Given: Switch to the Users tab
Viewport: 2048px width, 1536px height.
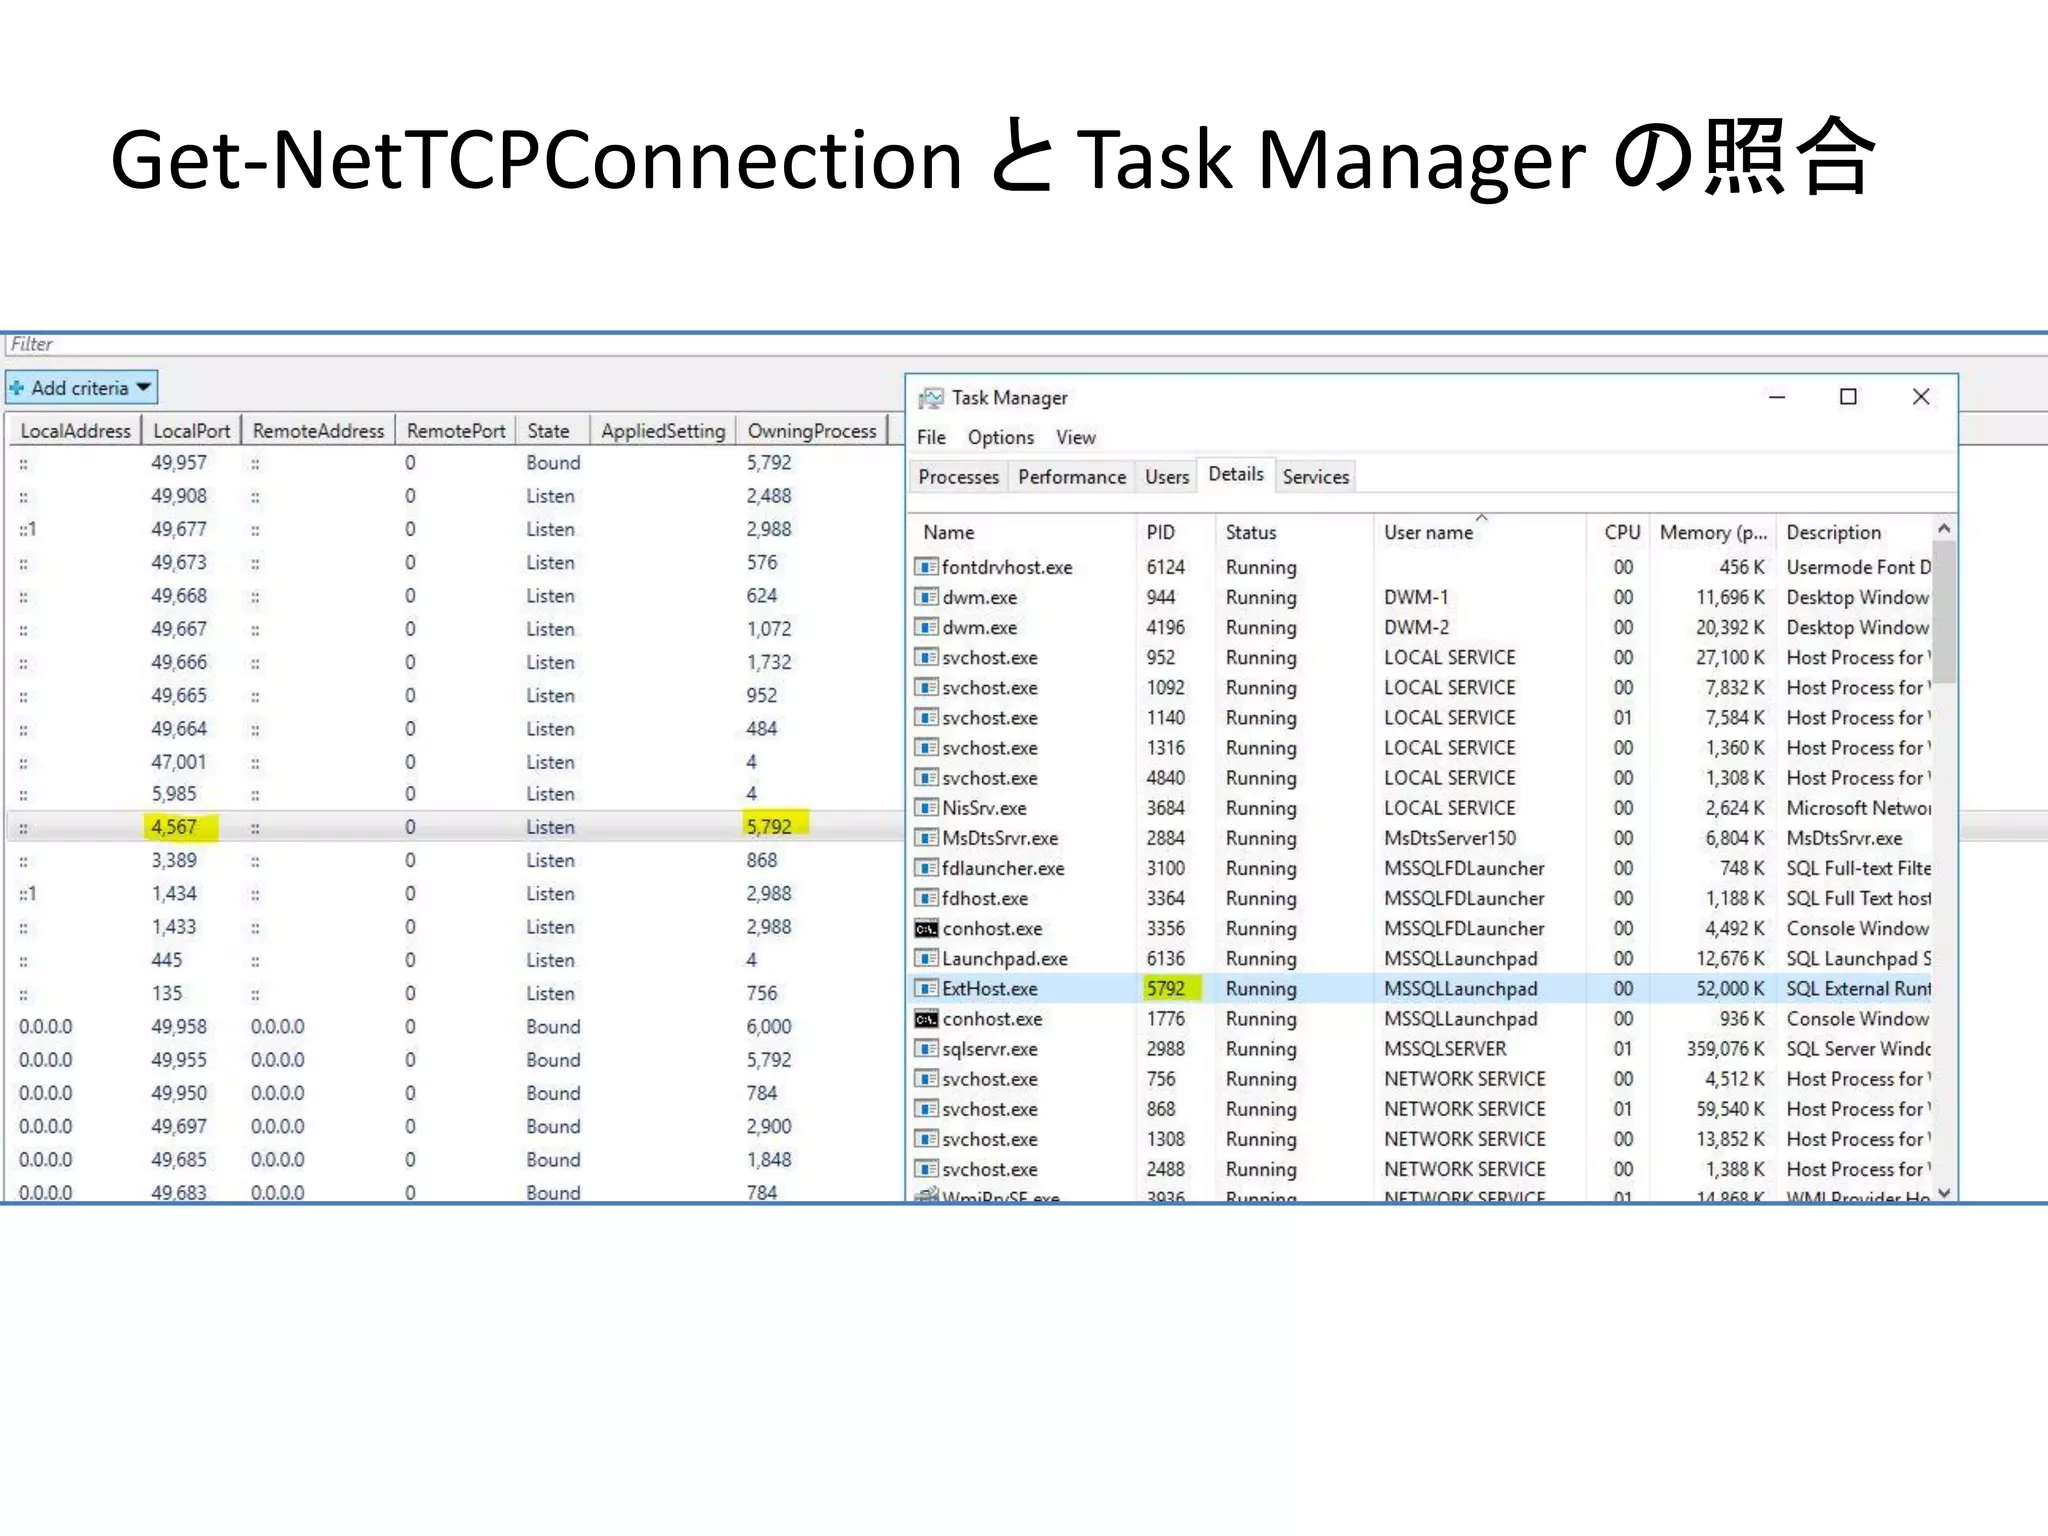Looking at the screenshot, I should click(1167, 477).
